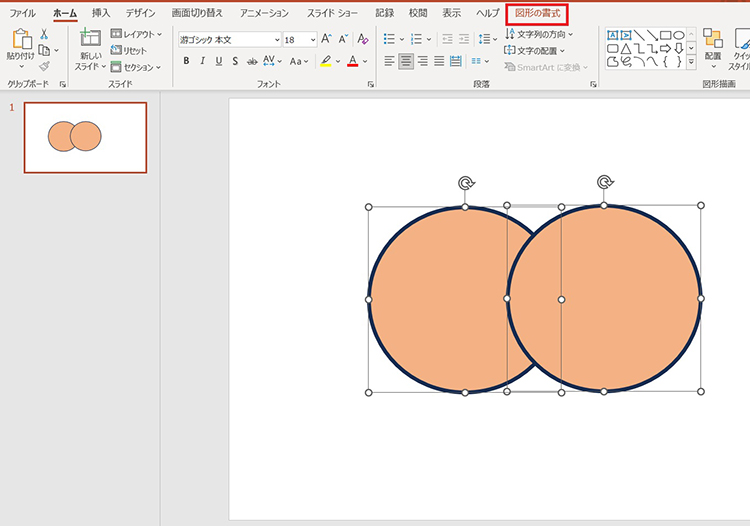Click the red font color swatch

[x=352, y=61]
